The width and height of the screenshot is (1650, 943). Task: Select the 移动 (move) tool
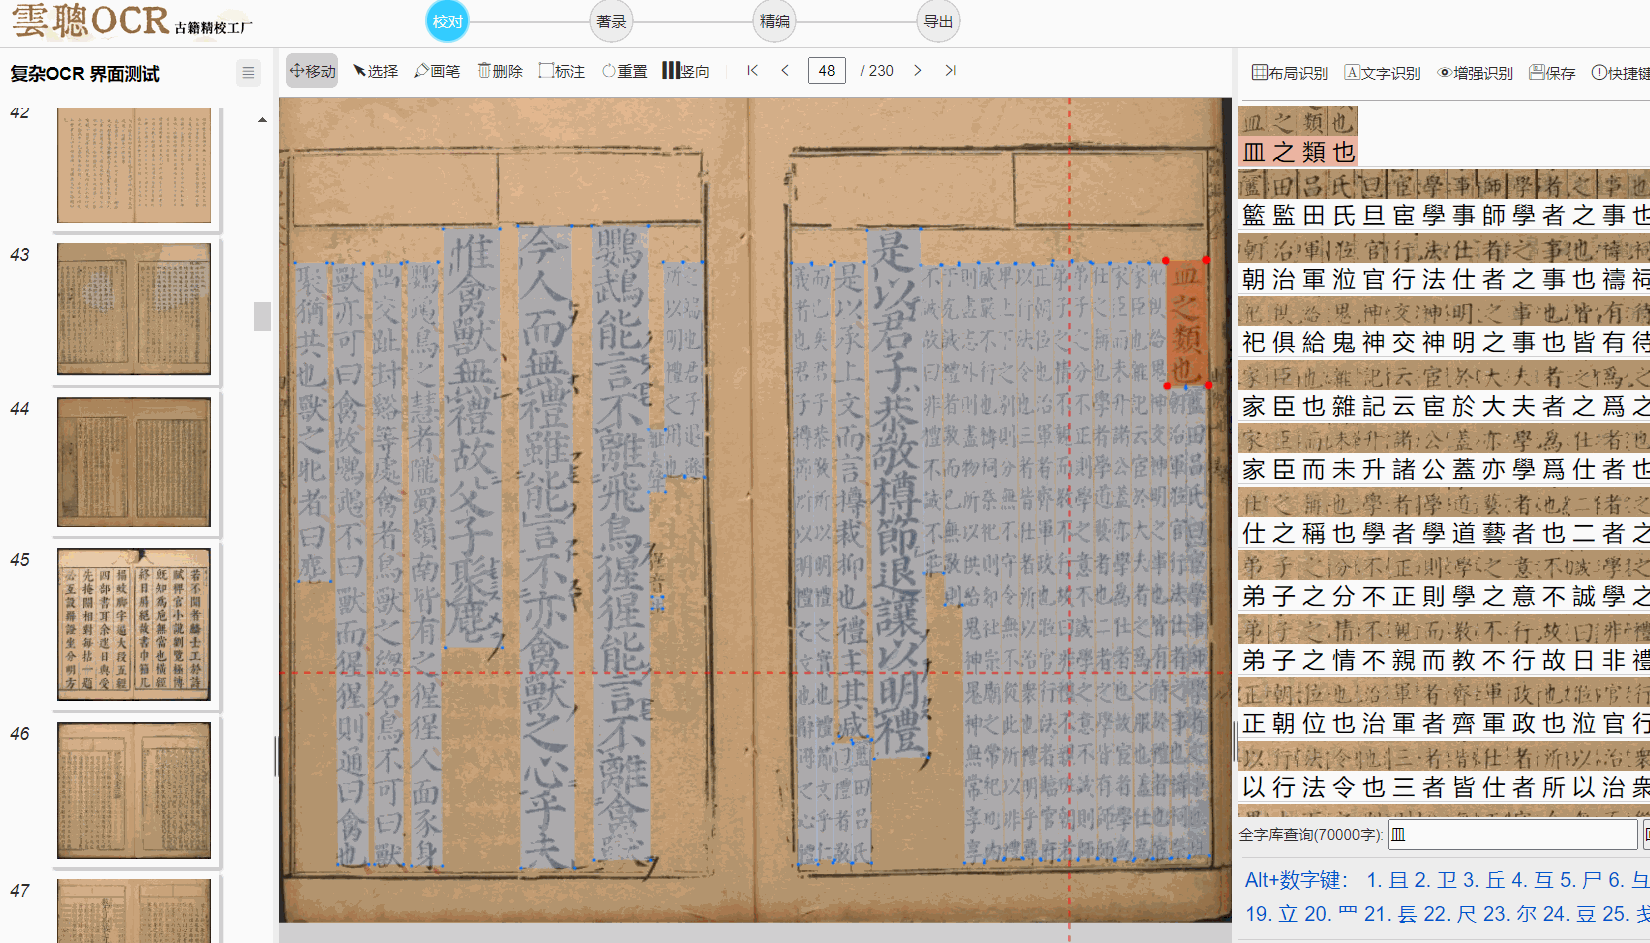pos(312,71)
